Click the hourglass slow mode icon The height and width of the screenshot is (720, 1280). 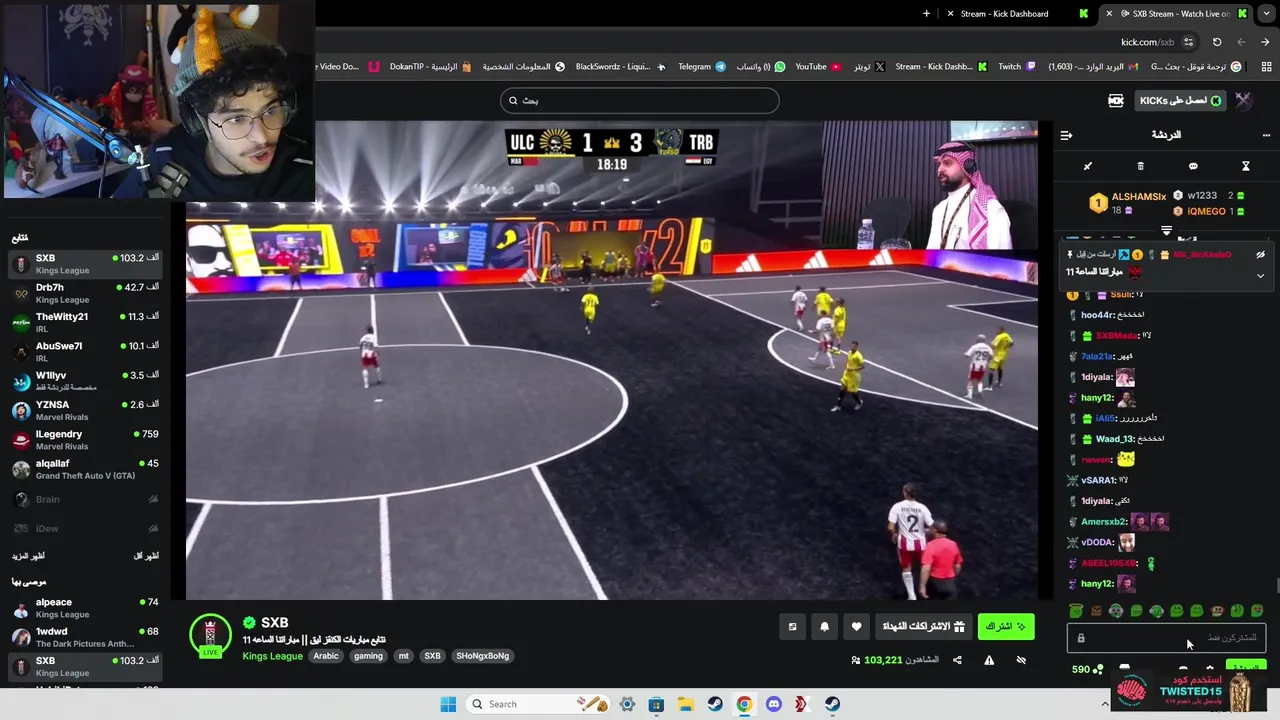1246,166
